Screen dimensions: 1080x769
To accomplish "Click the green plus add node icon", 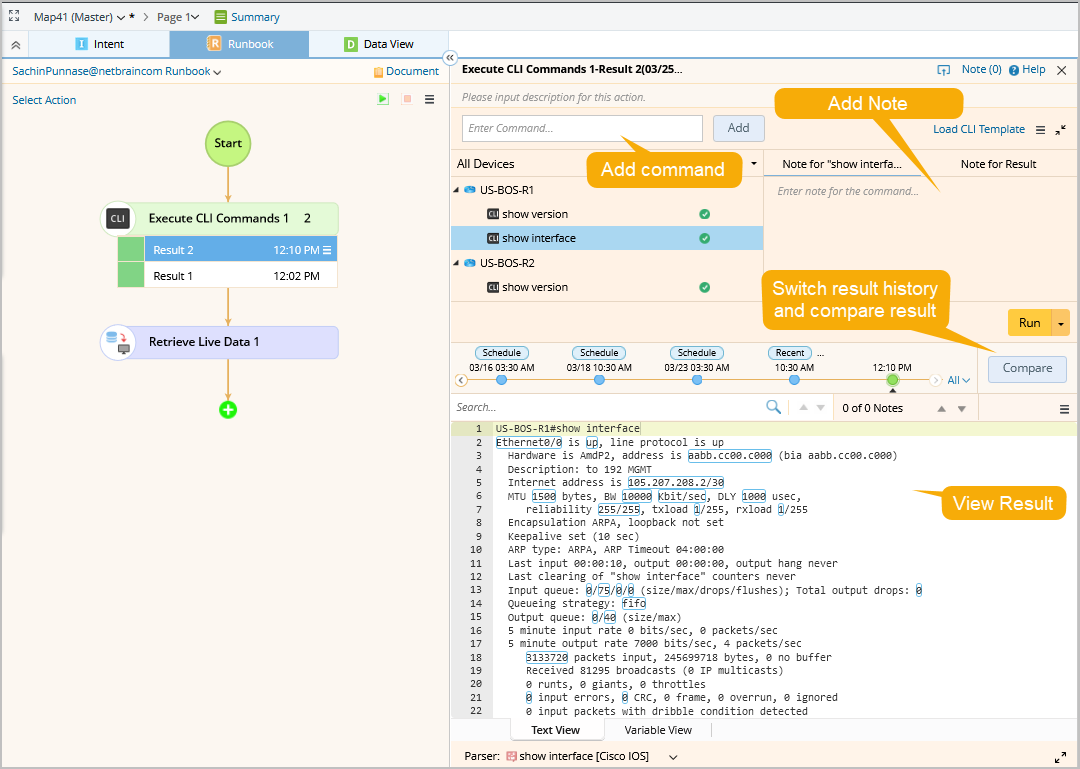I will [x=228, y=409].
